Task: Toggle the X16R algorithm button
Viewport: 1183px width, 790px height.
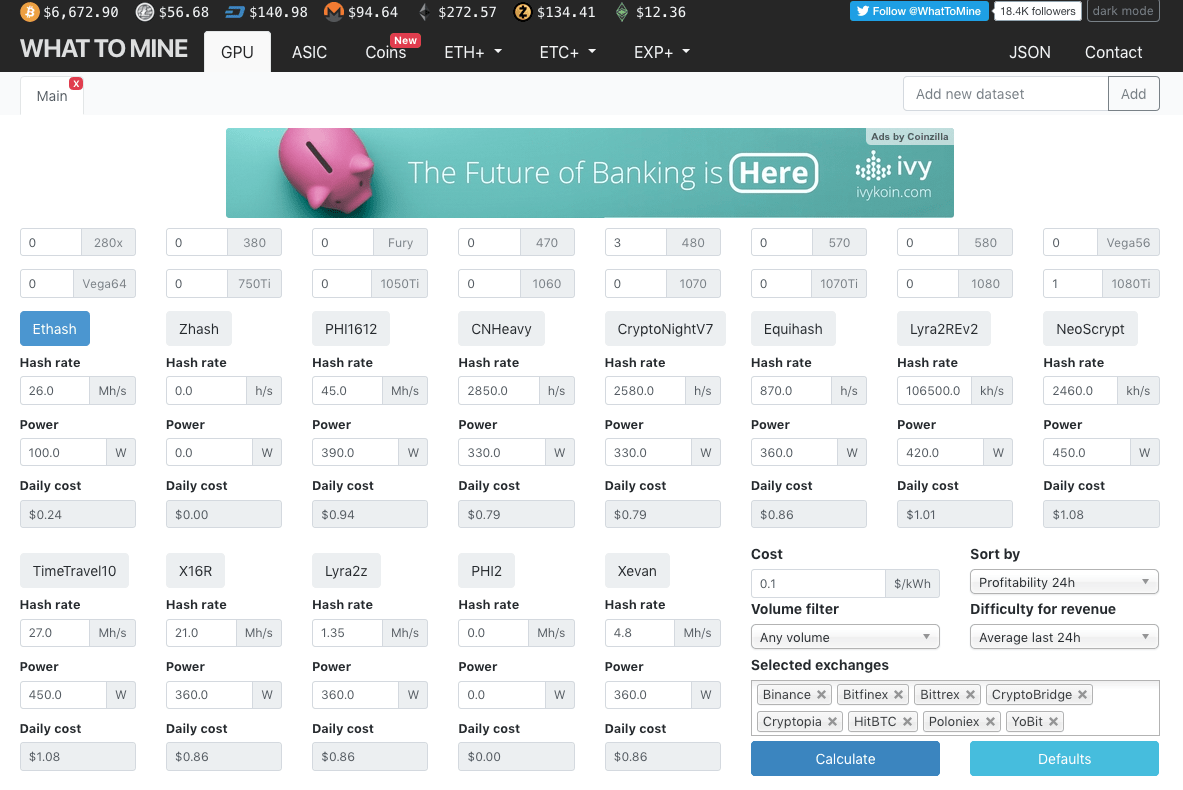Action: (195, 571)
